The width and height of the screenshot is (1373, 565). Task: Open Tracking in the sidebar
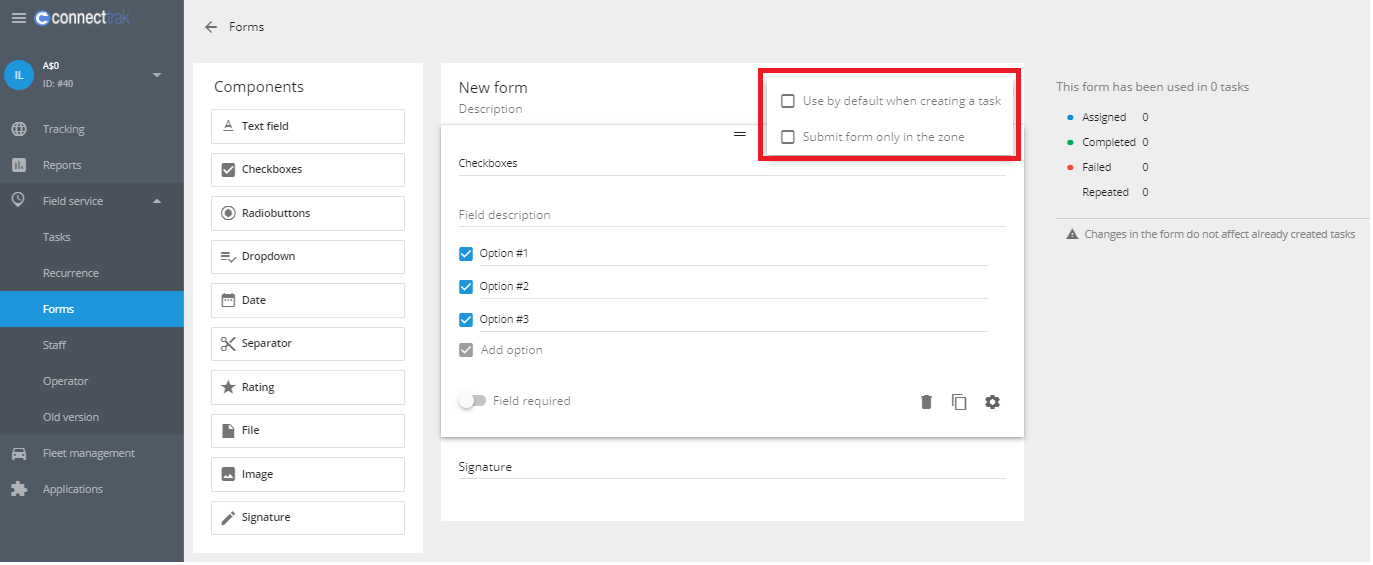tap(63, 129)
